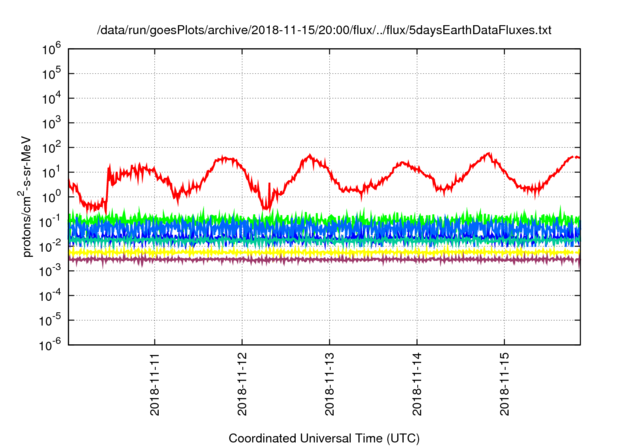The width and height of the screenshot is (640, 448).
Task: Click the 10^4 y-axis label
Action: point(51,99)
